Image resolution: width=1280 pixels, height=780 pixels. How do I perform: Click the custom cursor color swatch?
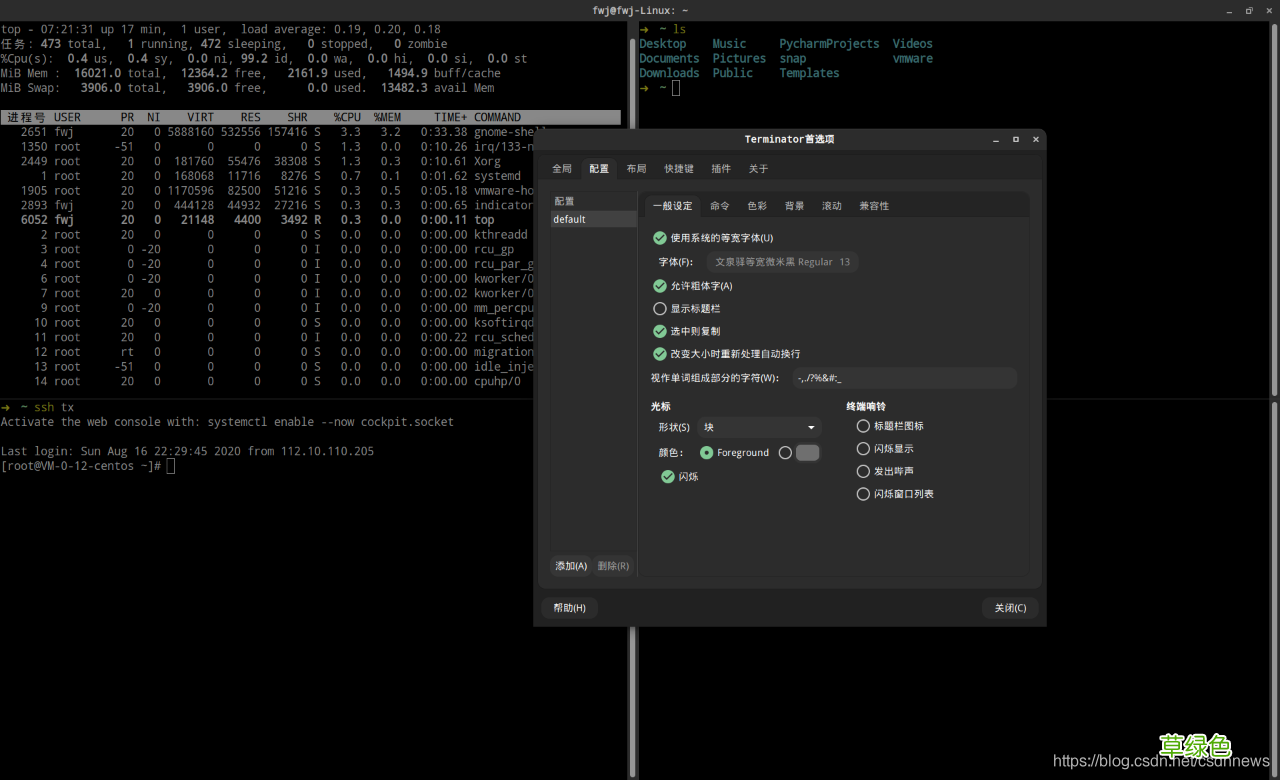click(x=807, y=453)
